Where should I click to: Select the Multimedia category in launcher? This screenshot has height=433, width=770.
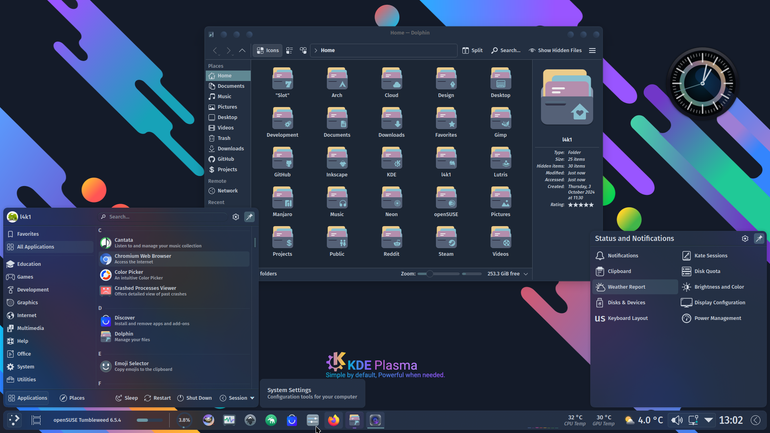click(x=49, y=328)
